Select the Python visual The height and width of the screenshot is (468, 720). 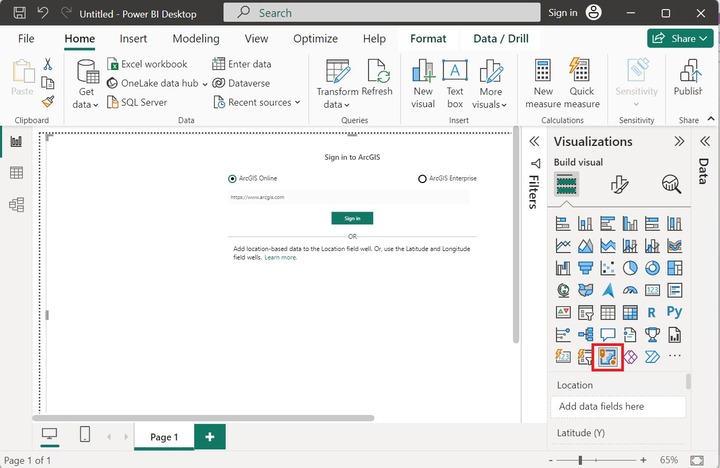pos(675,312)
